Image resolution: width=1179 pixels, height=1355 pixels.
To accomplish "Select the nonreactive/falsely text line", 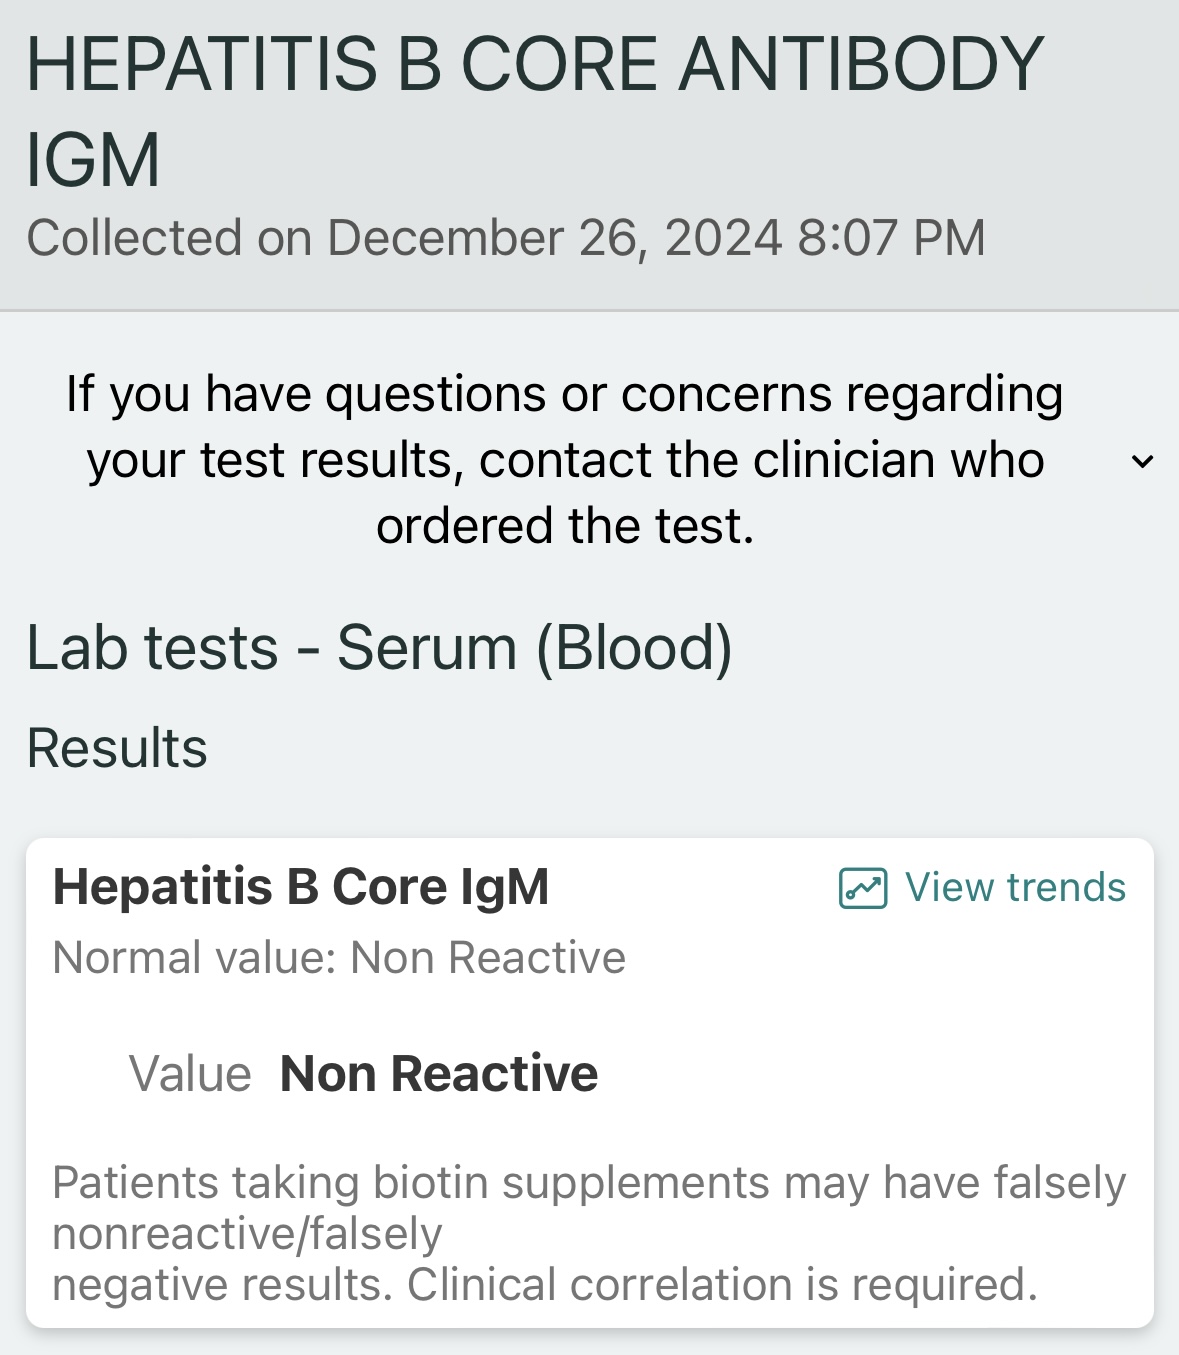I will (x=247, y=1234).
